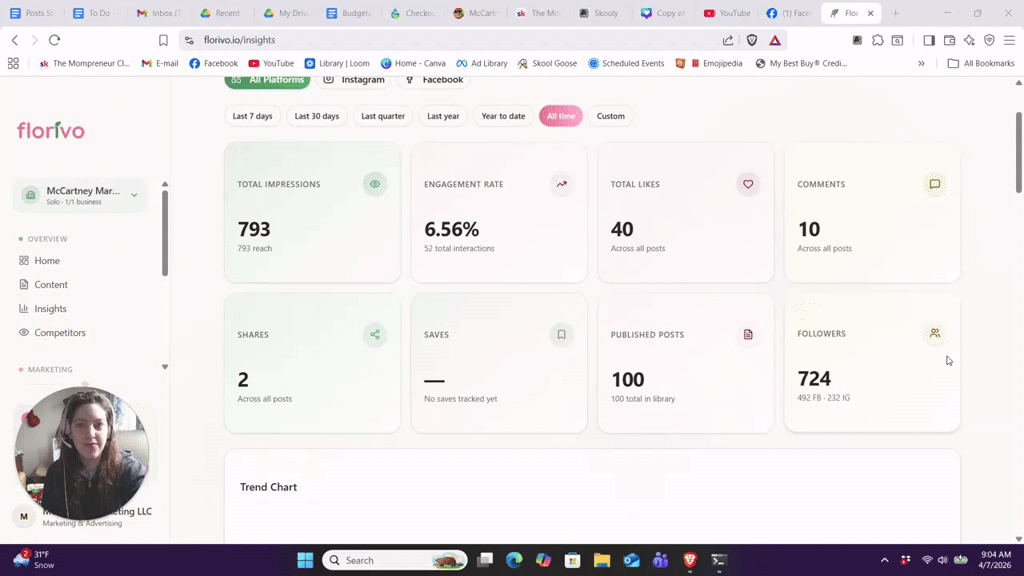Screen dimensions: 1024x576
Task: Click the Shares icon on the card
Action: [x=375, y=334]
